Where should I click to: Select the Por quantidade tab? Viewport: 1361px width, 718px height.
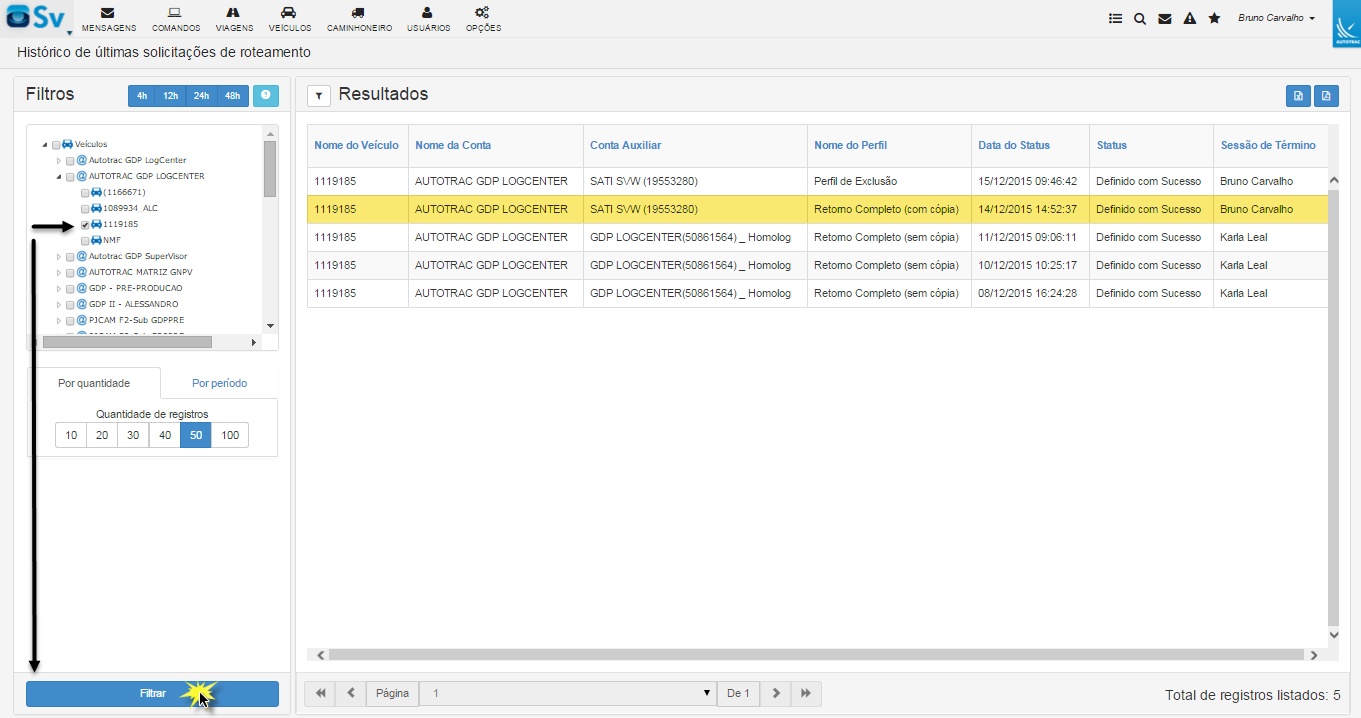pyautogui.click(x=94, y=383)
